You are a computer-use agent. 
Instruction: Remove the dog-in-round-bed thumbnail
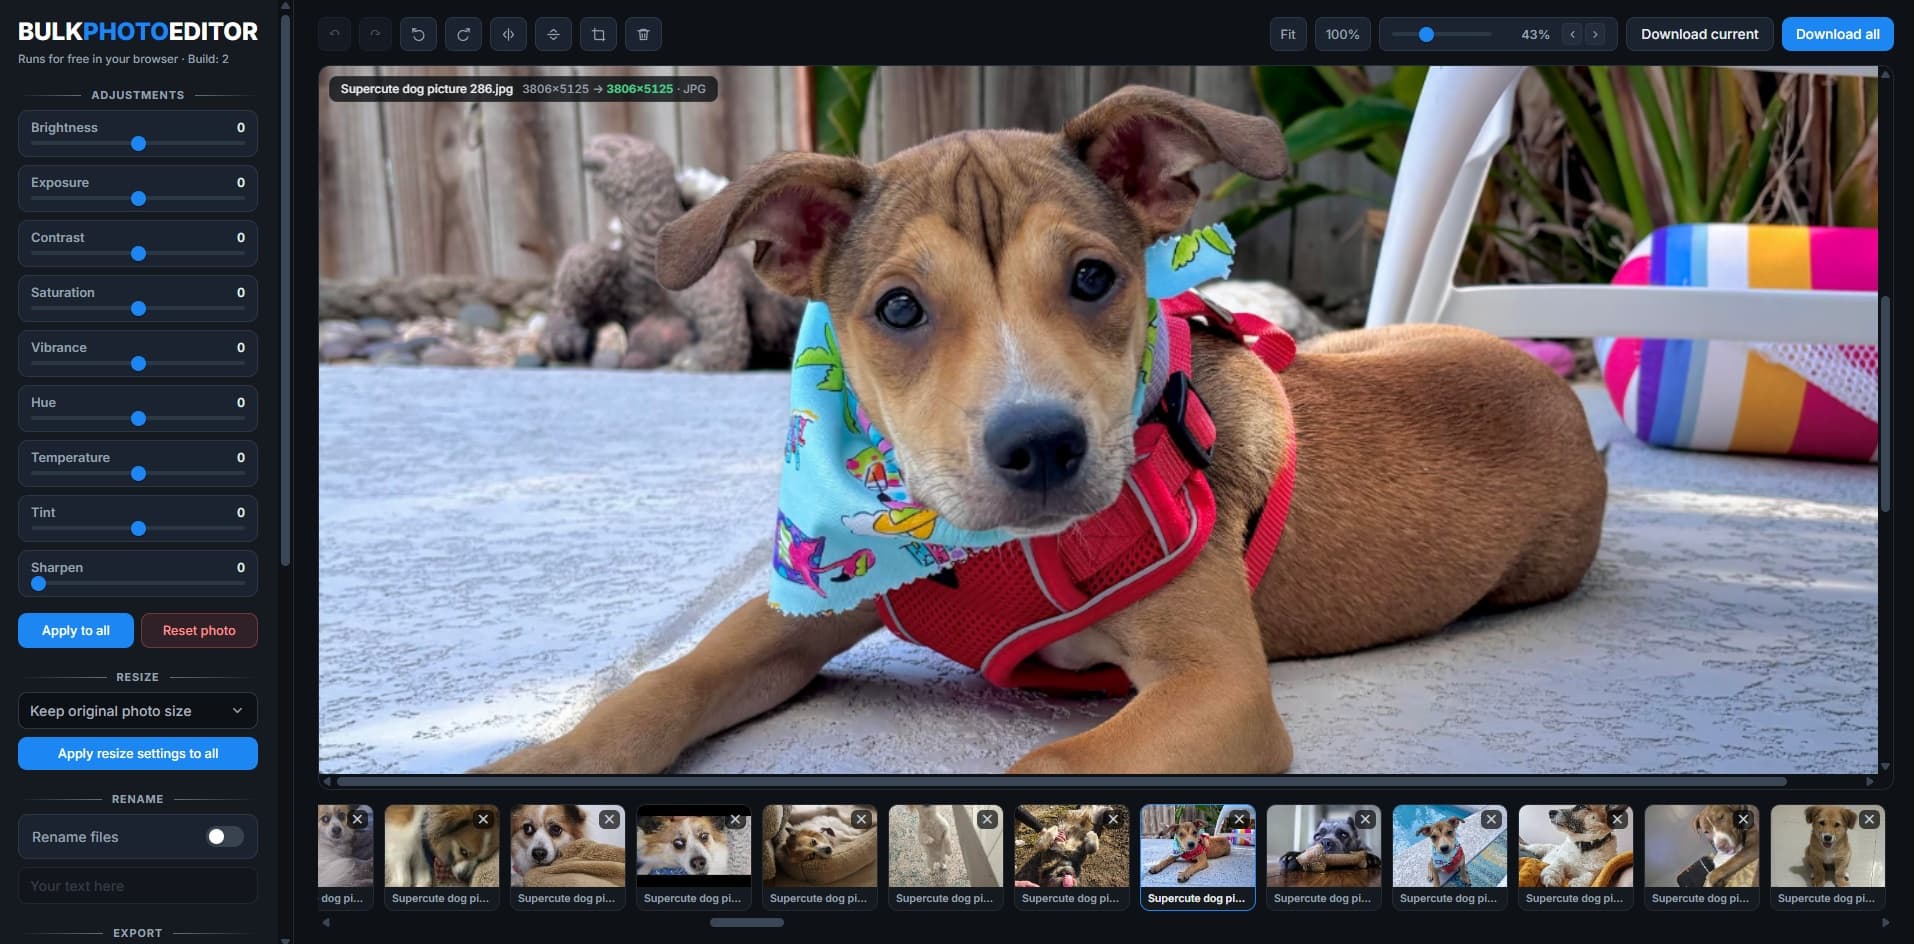tap(861, 819)
